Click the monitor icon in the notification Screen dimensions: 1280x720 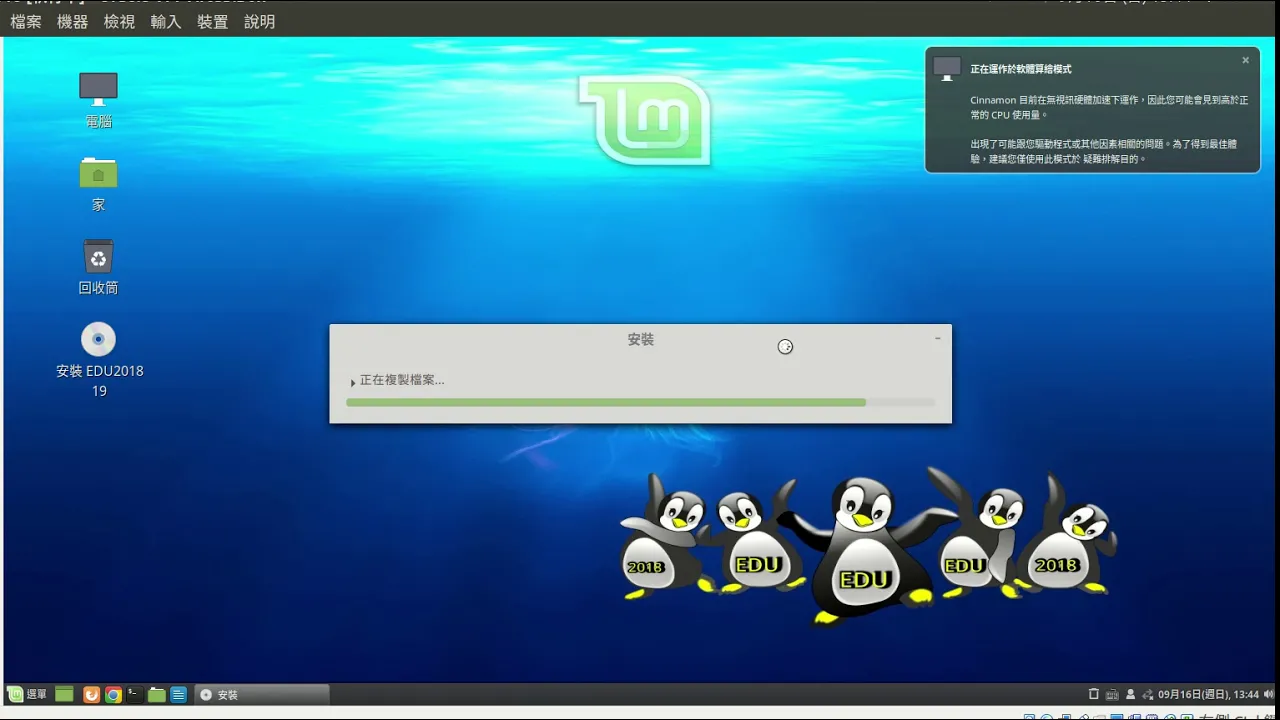coord(947,68)
